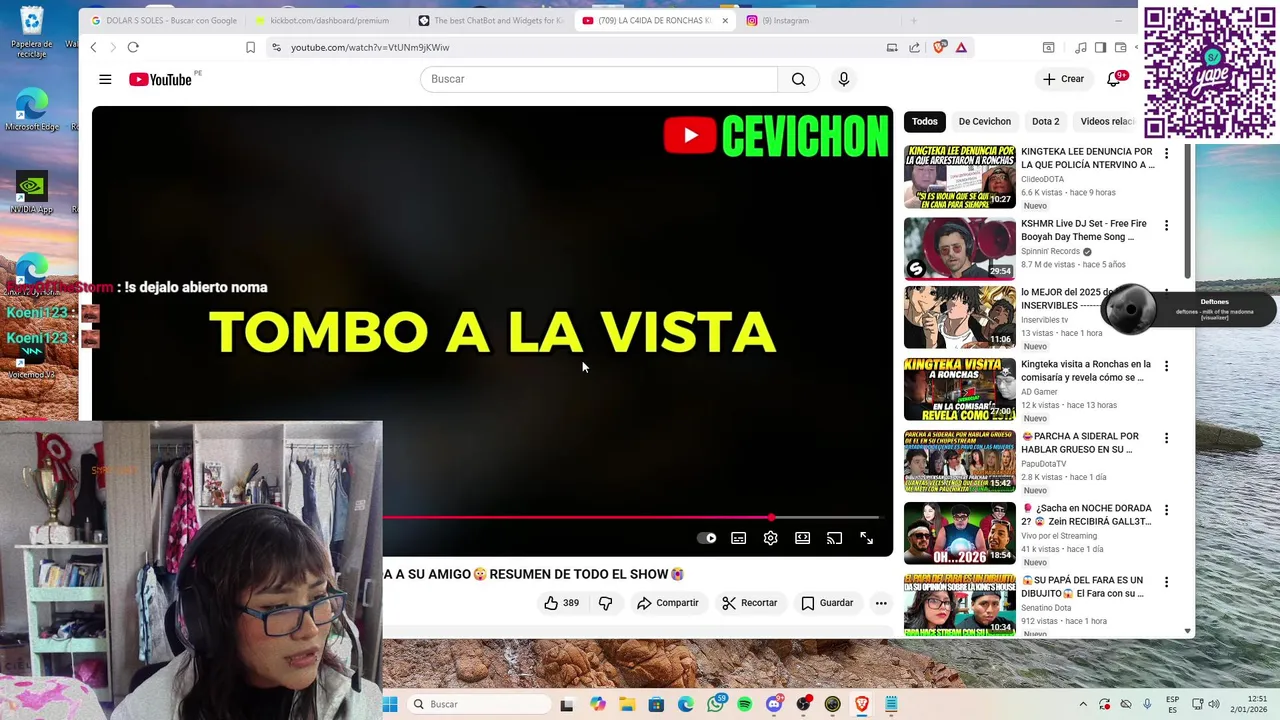
Task: Select the De Cevichon filter chip
Action: point(984,121)
